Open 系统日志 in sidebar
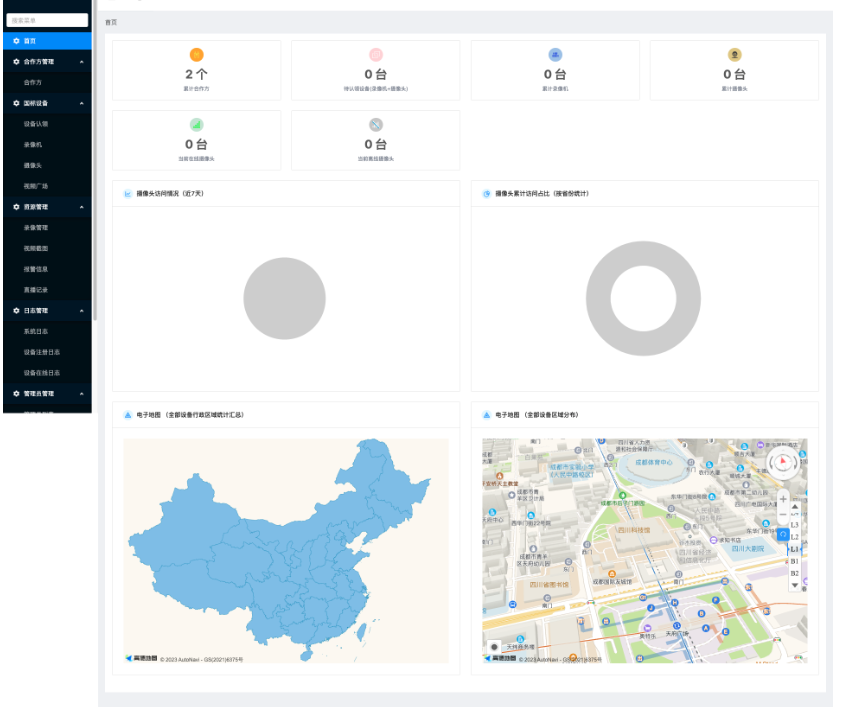 click(x=36, y=331)
